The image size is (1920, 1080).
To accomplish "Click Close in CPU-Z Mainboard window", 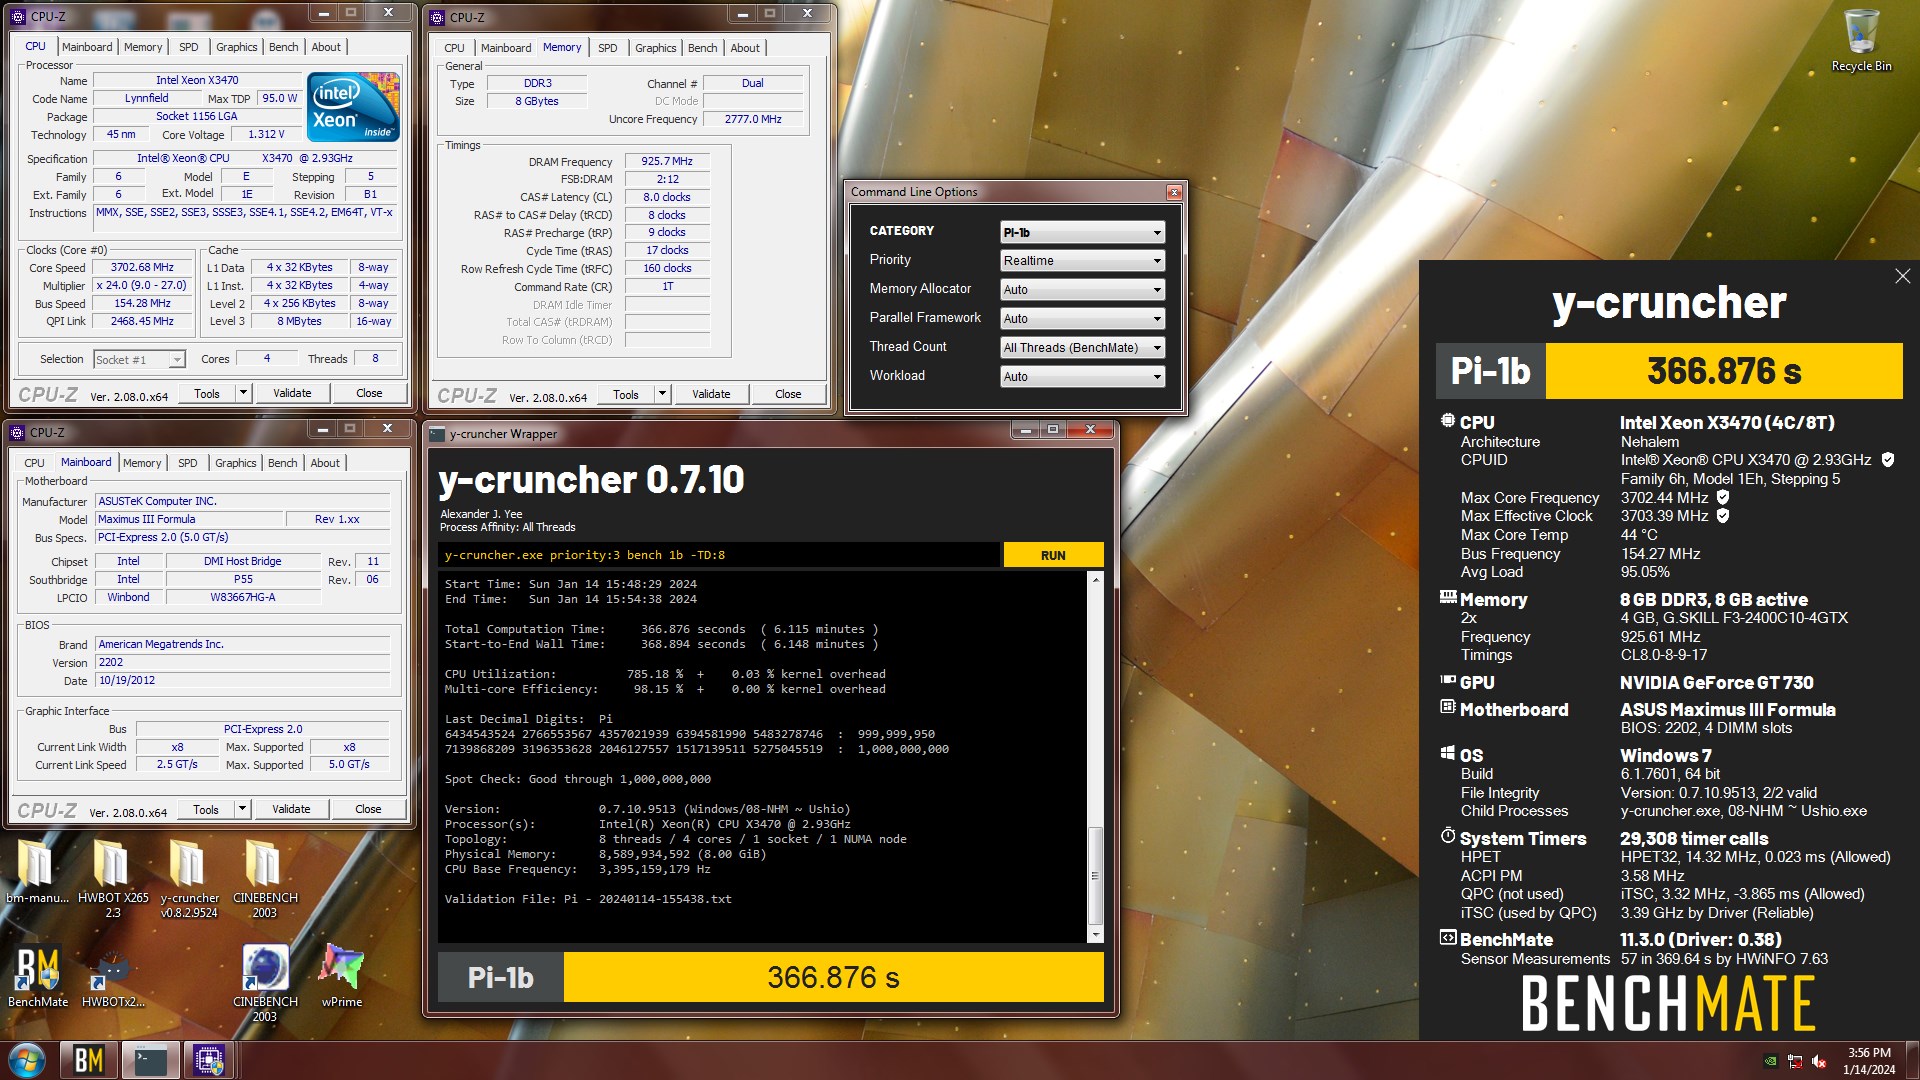I will 368,809.
